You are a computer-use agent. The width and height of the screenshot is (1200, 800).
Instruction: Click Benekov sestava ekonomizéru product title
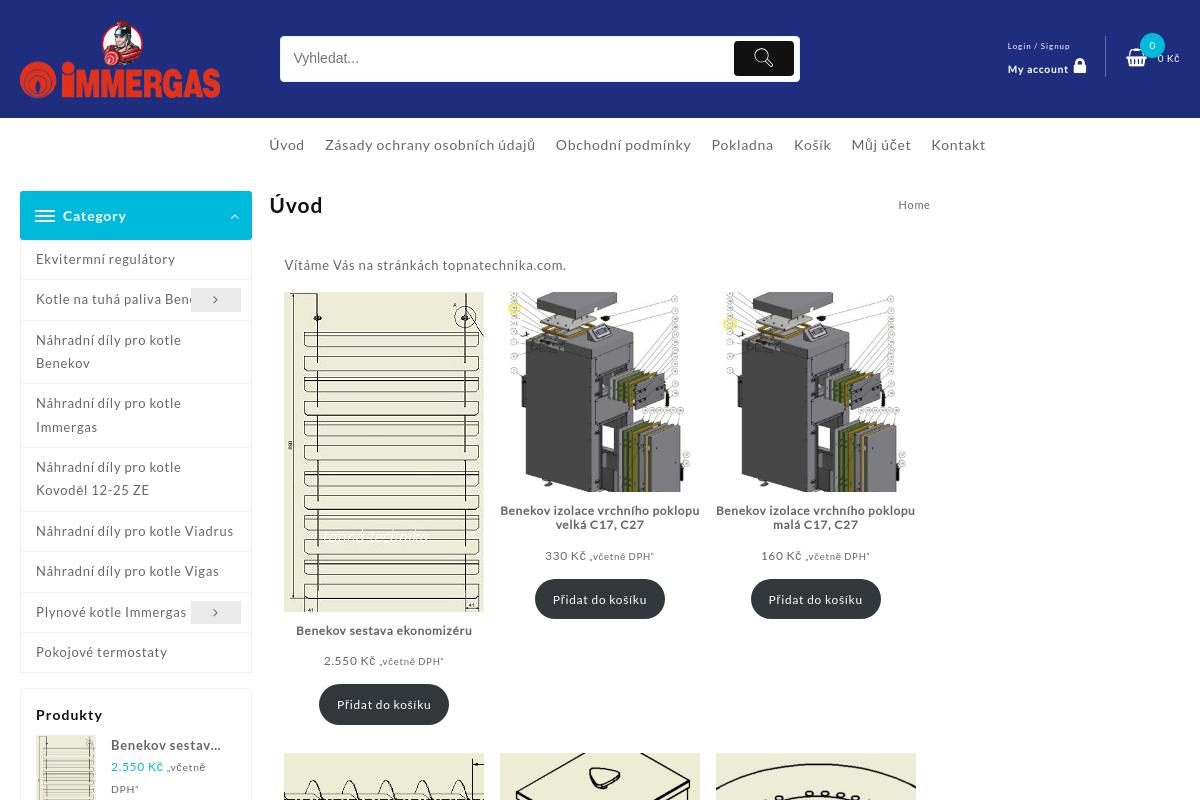click(384, 631)
